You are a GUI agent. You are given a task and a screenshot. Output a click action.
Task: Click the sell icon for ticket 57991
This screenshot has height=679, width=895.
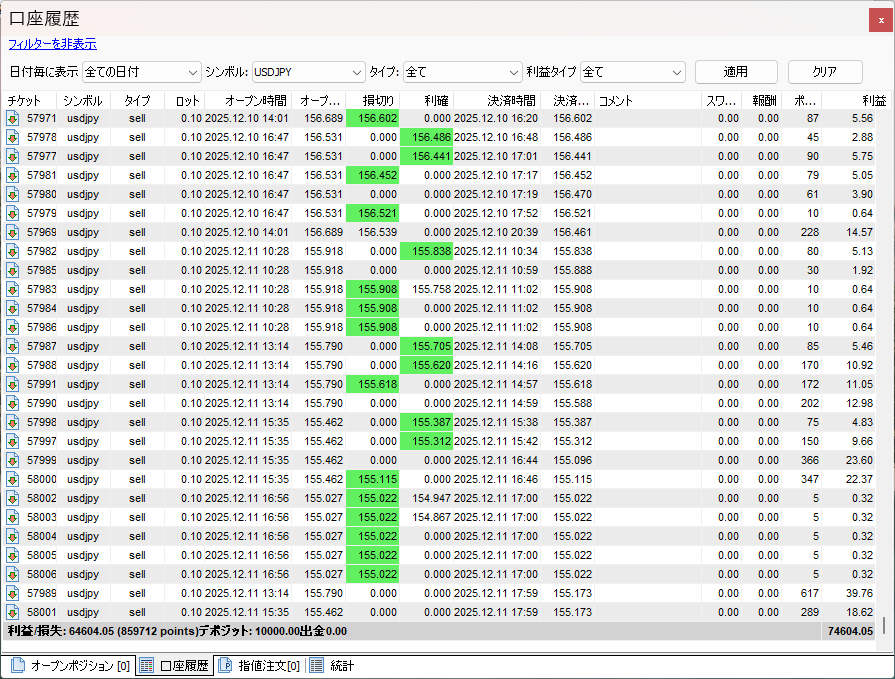point(13,384)
